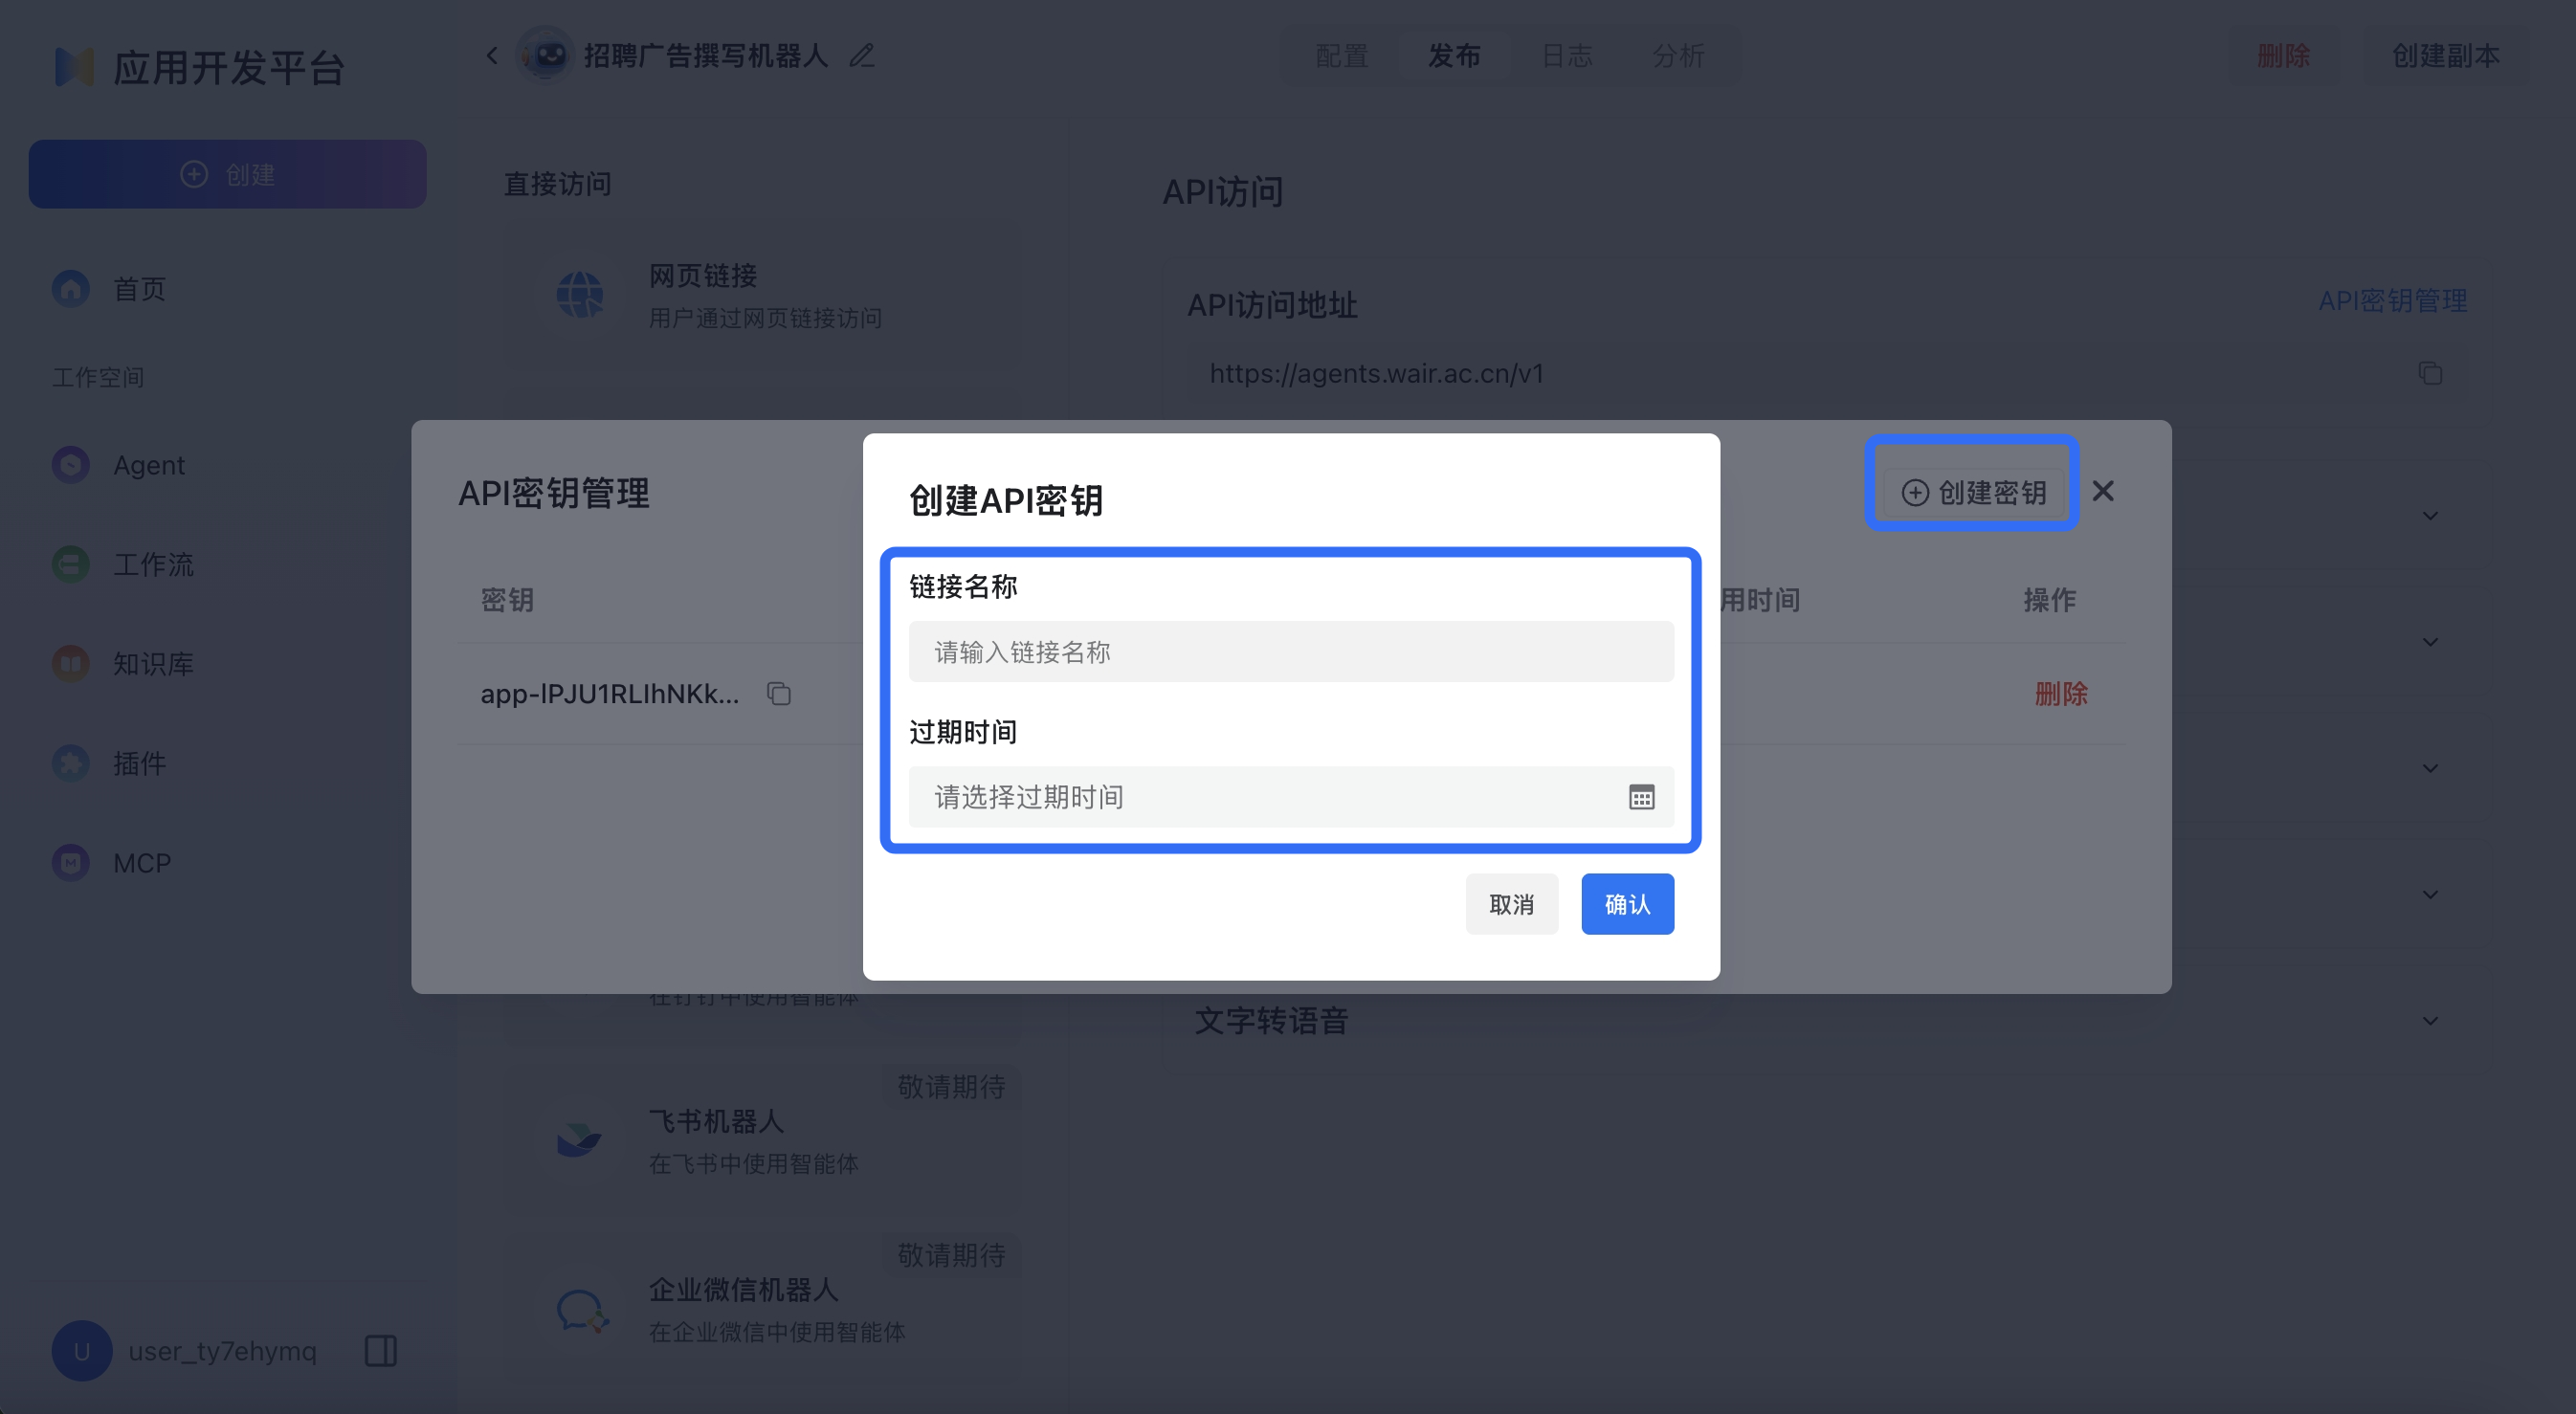Image resolution: width=2576 pixels, height=1414 pixels.
Task: Open the 知识库 sidebar item
Action: click(x=152, y=663)
